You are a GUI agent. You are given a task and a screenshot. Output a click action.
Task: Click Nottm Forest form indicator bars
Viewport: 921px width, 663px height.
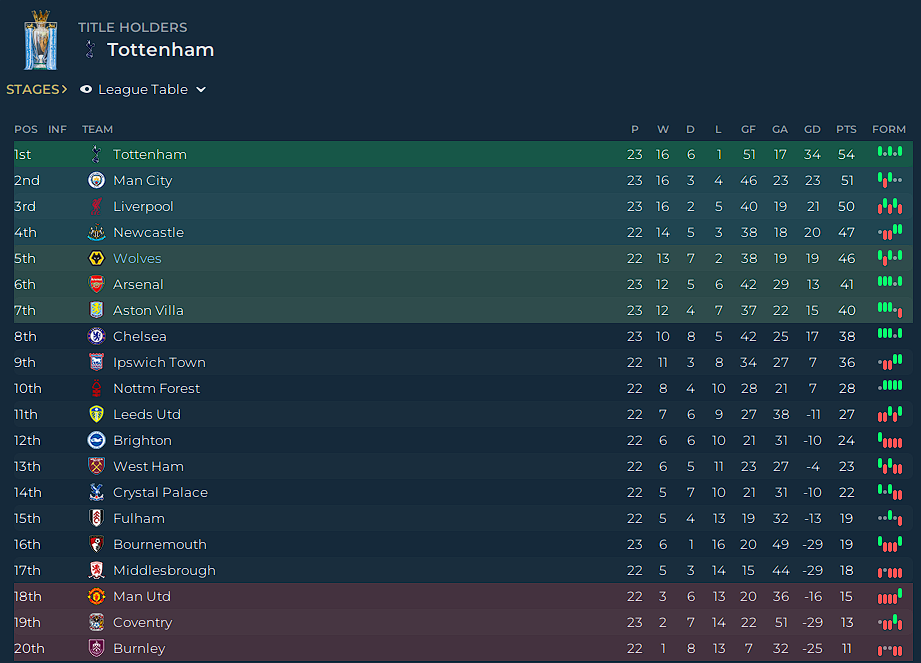click(x=889, y=386)
